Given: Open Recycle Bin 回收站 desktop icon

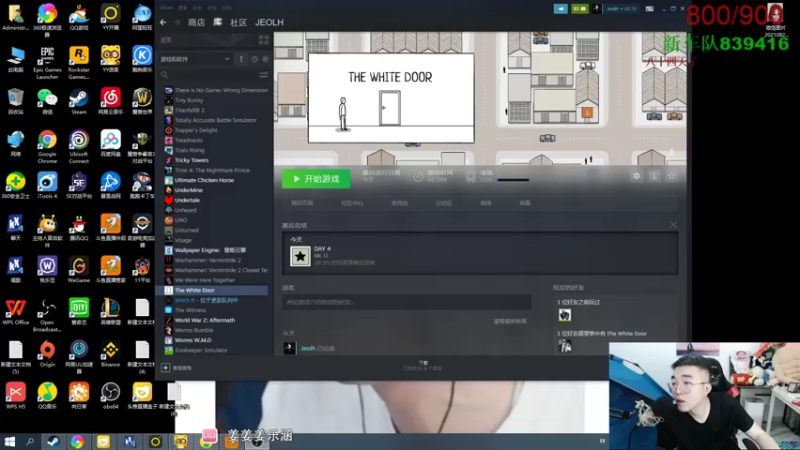Looking at the screenshot, I should tap(15, 101).
